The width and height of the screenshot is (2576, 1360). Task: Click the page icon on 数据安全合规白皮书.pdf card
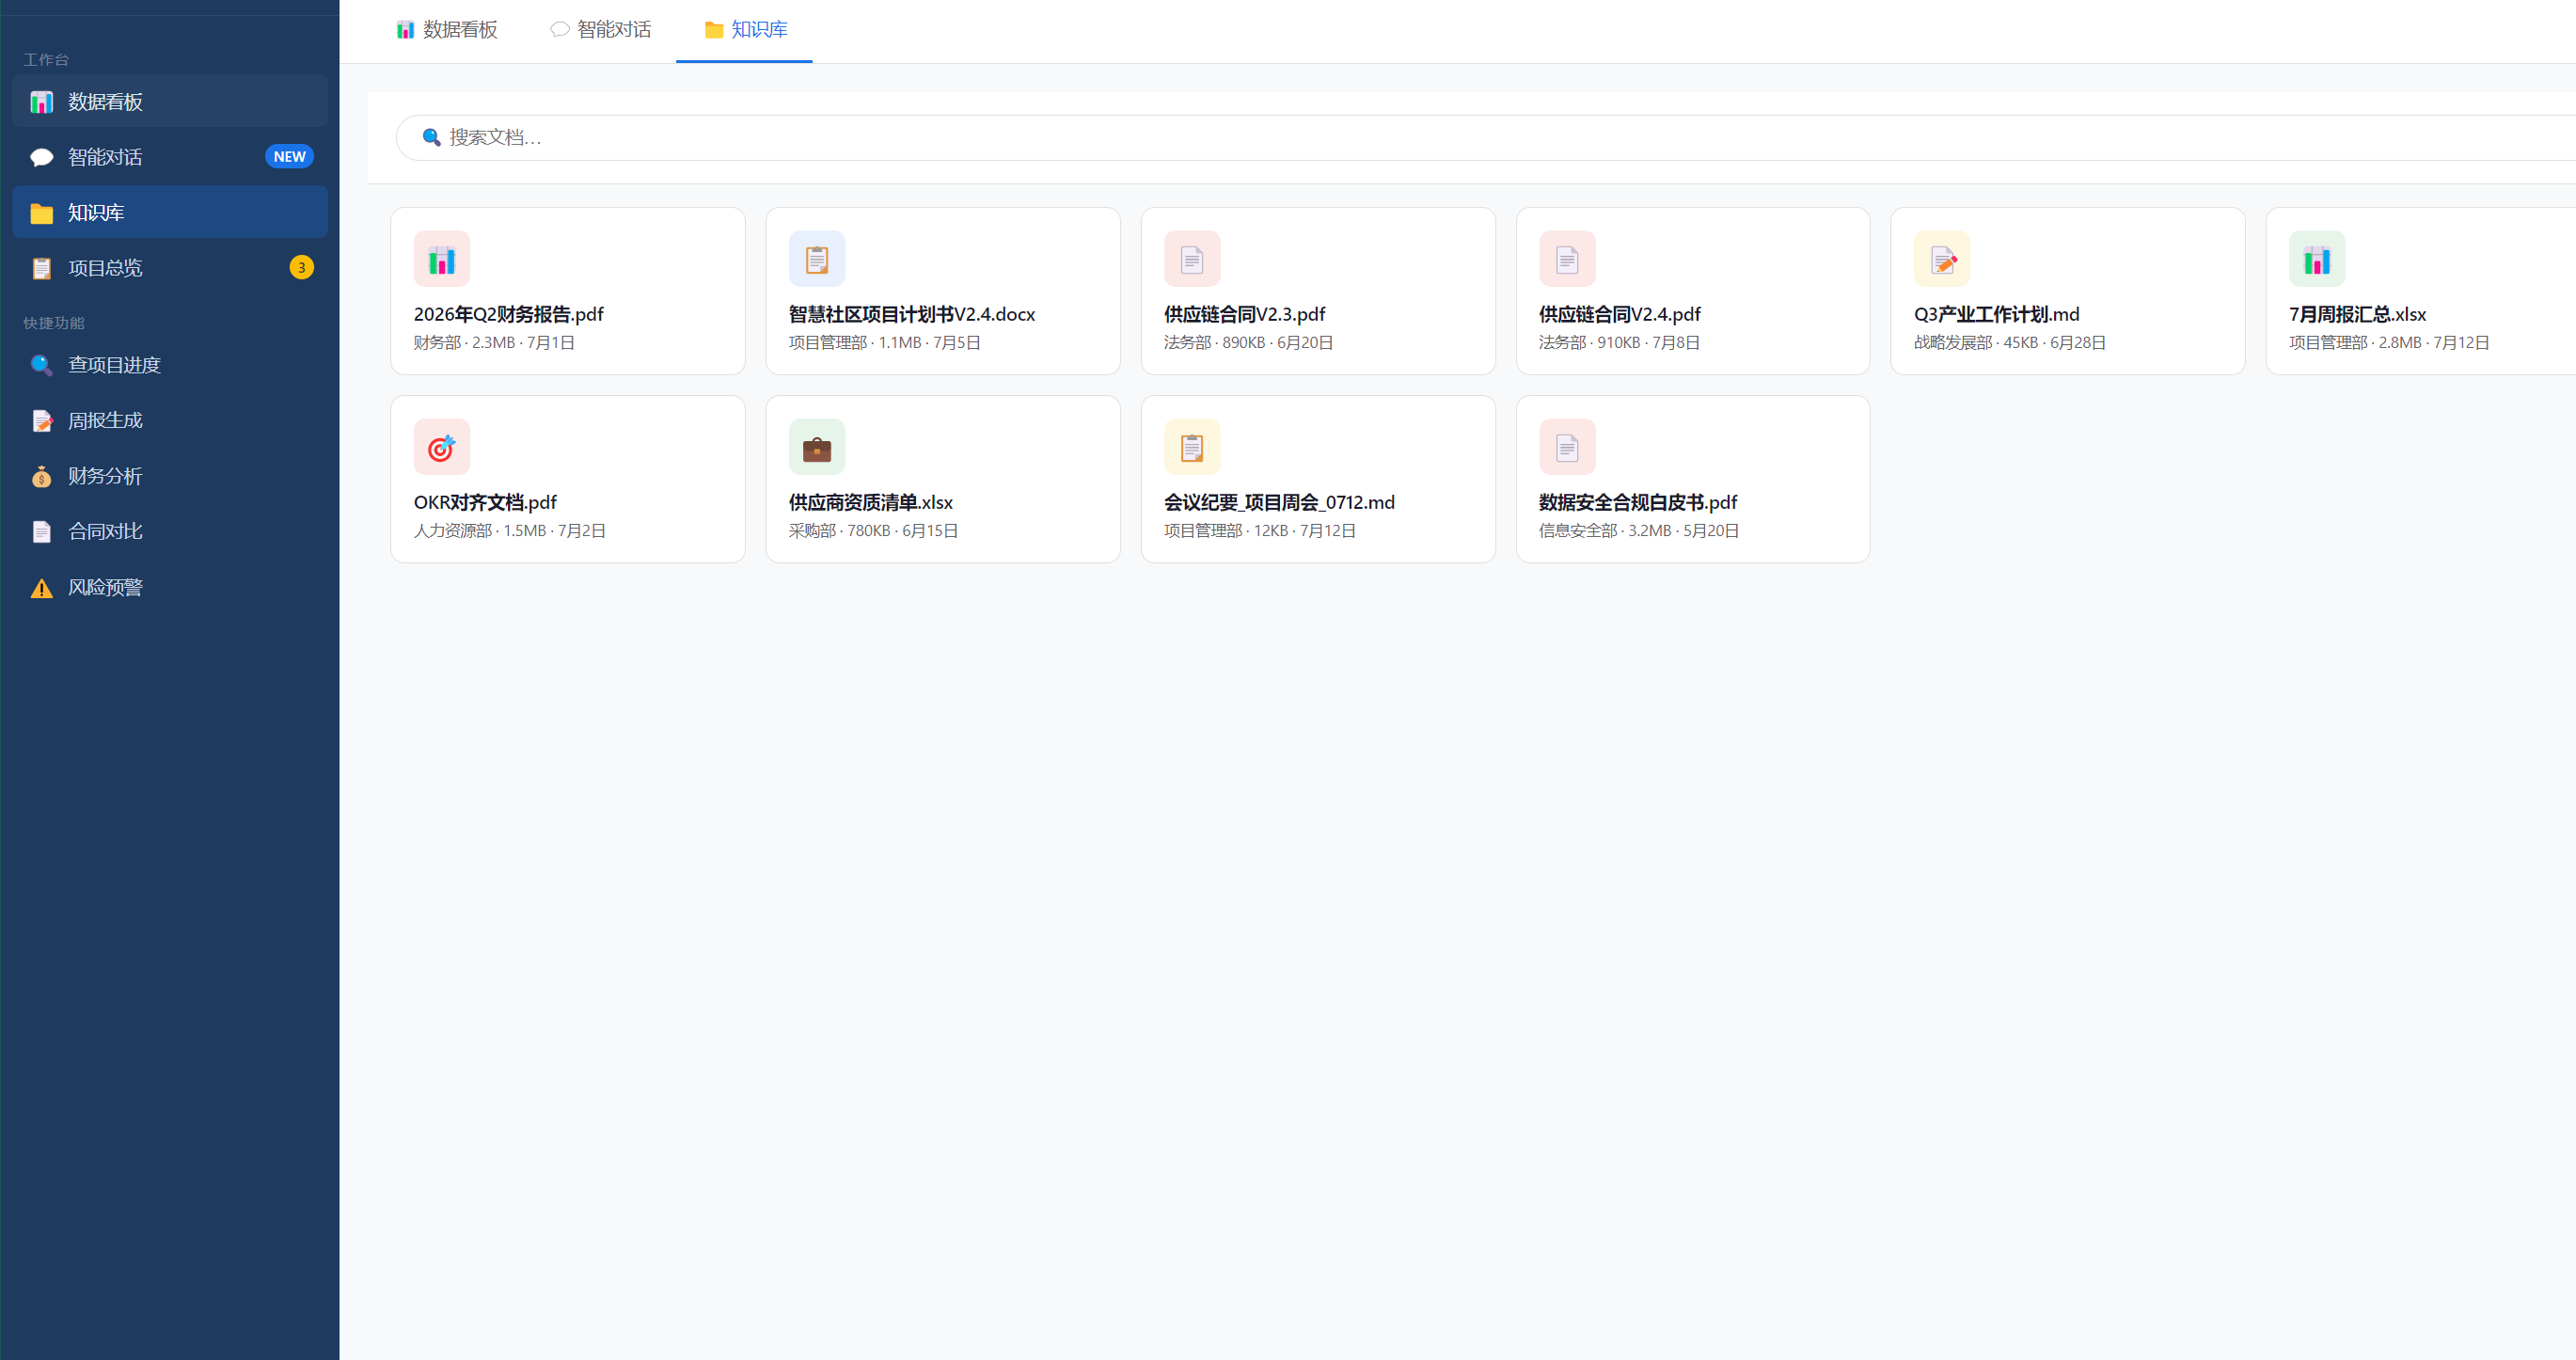point(1567,447)
